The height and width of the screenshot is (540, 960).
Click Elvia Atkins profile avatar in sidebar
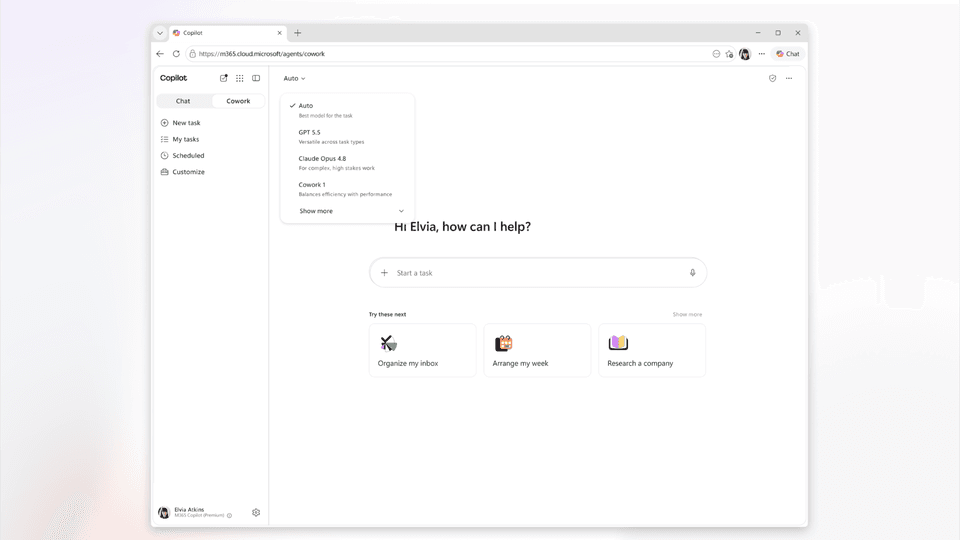pos(163,512)
